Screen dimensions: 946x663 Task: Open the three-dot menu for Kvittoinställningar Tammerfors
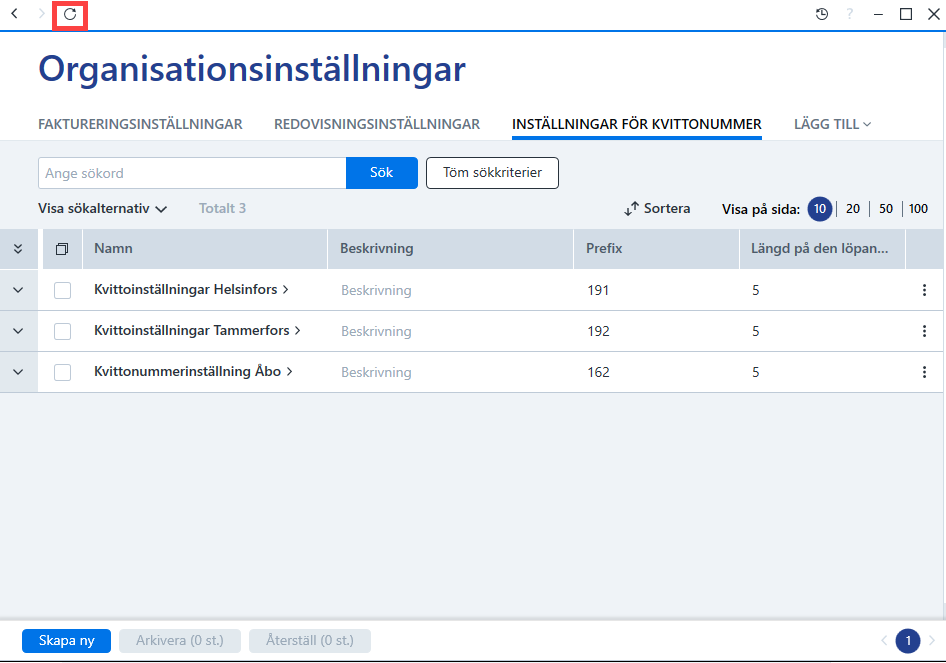pos(924,331)
